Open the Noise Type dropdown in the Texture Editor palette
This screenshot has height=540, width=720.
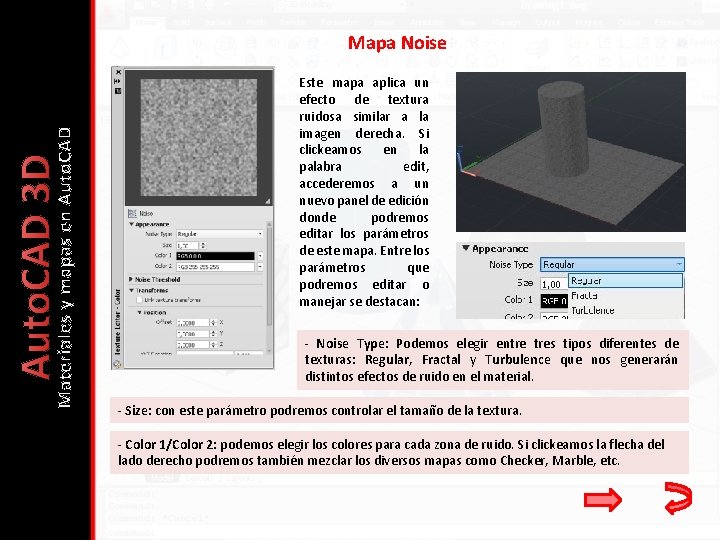point(219,234)
